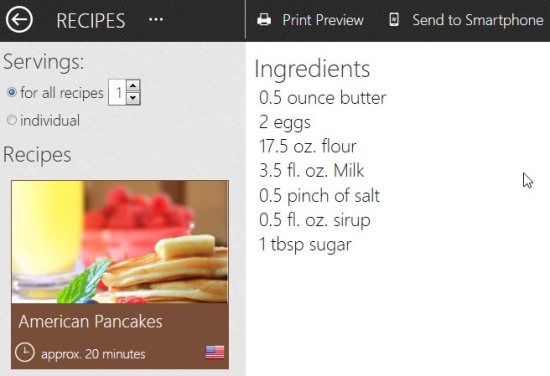Click the smartphone icon in the top bar
The image size is (550, 376).
(x=394, y=19)
